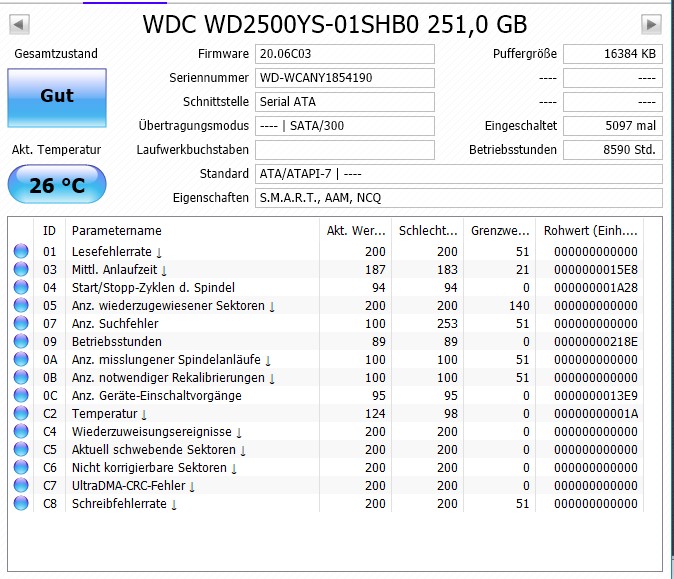
Task: Select status orb for wiederzugewiesener Sektoren row
Action: pyautogui.click(x=21, y=305)
